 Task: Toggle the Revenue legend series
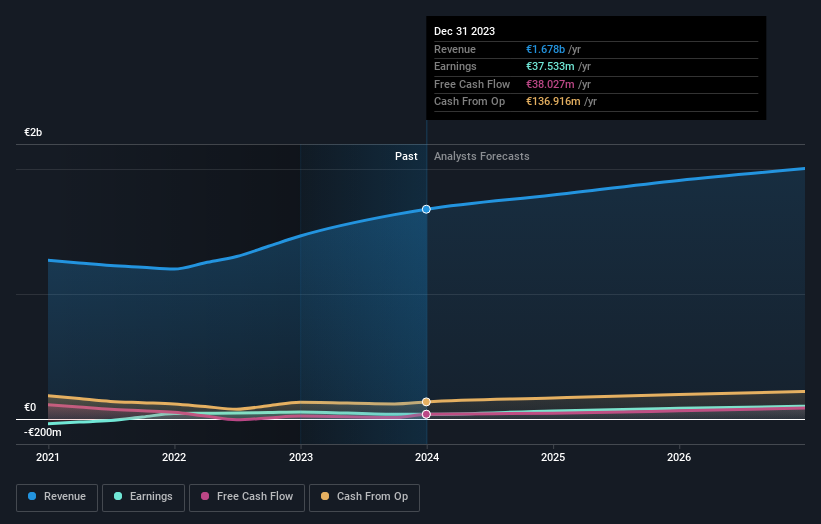click(x=57, y=497)
